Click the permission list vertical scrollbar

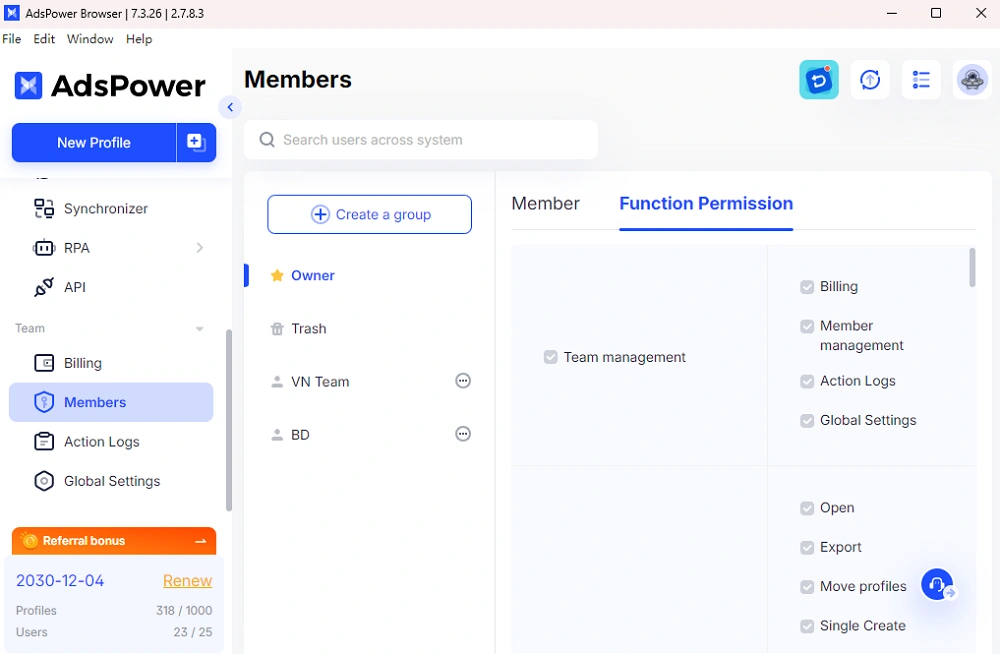(972, 267)
